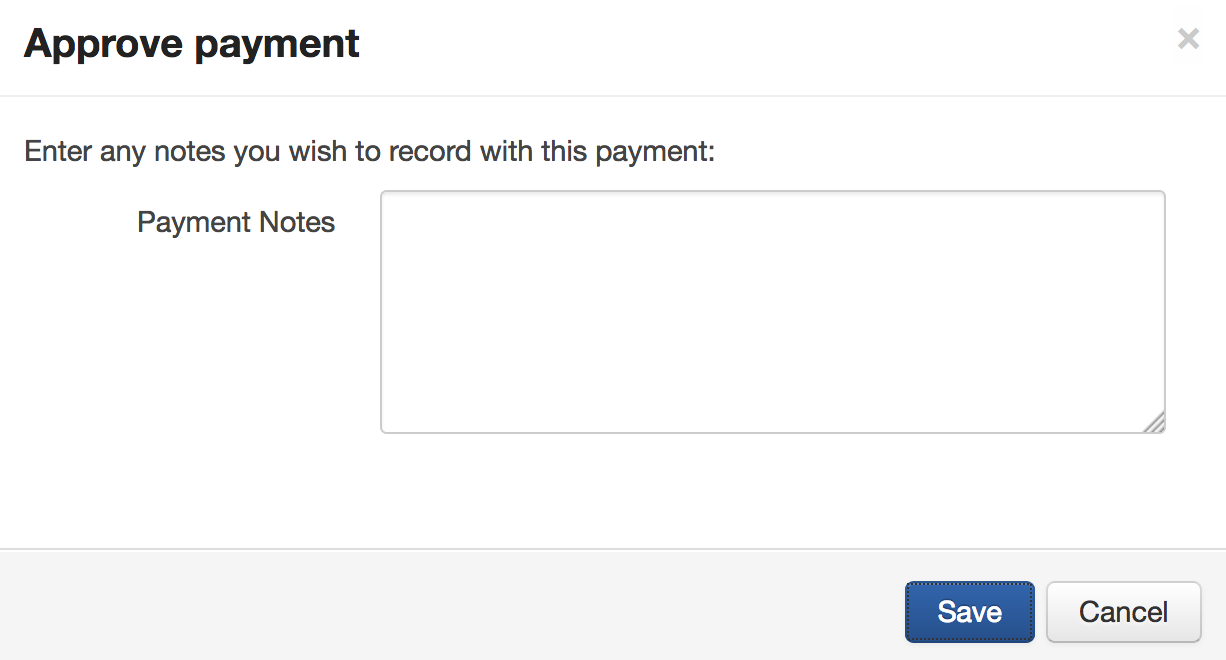The height and width of the screenshot is (660, 1226).
Task: Click the Save button
Action: click(969, 612)
